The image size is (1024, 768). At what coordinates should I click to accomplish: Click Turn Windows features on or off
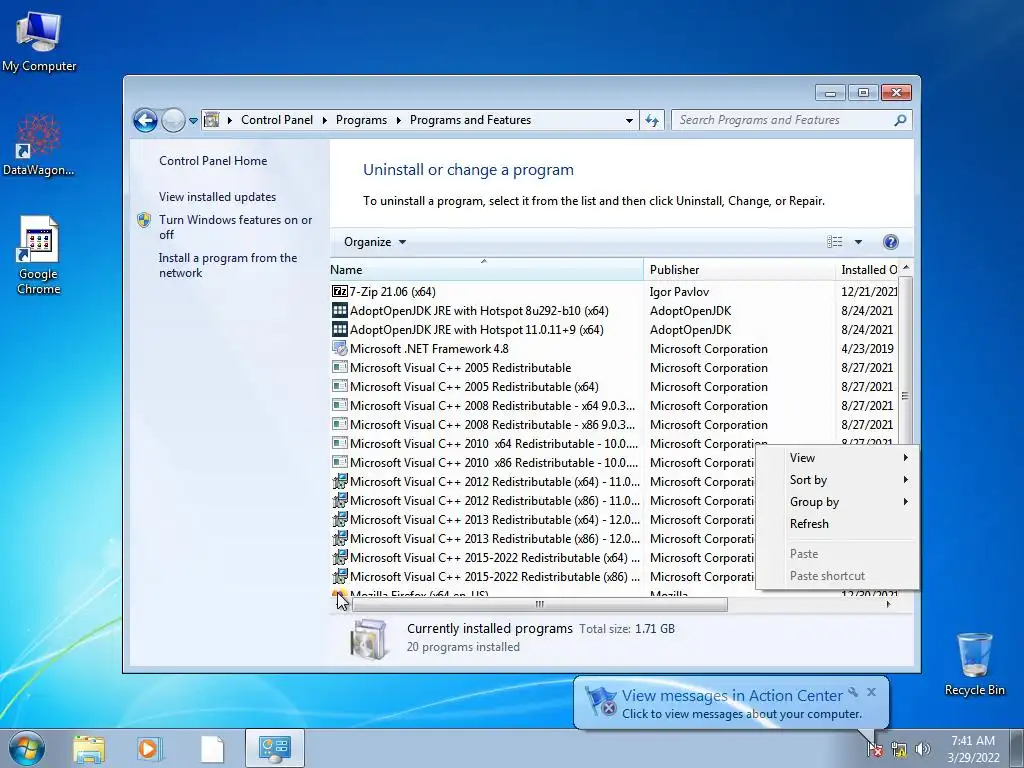236,227
